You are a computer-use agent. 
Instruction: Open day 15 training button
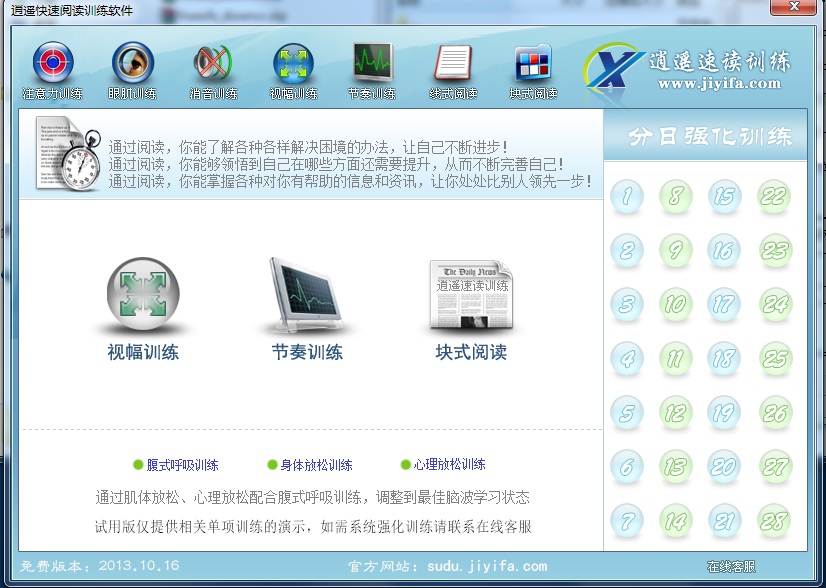pos(724,197)
